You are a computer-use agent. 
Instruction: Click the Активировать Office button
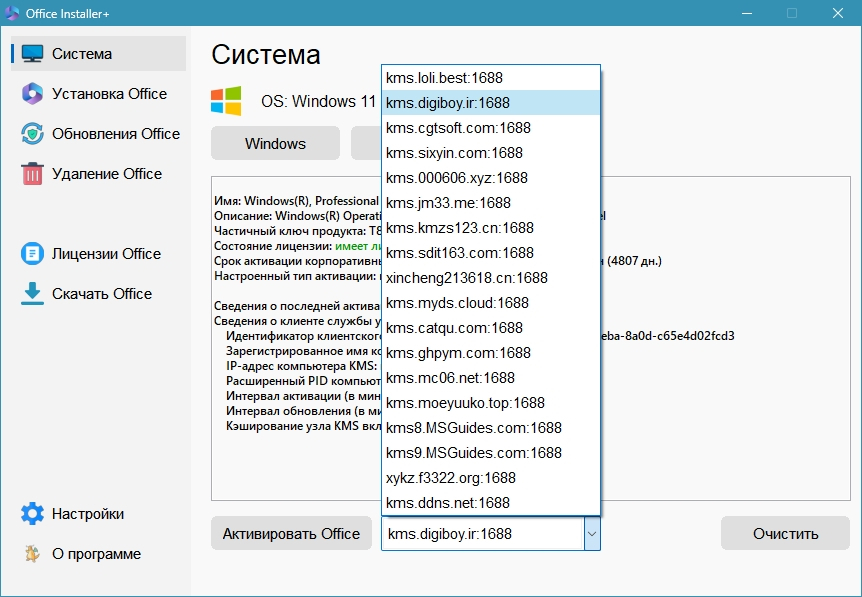point(291,533)
